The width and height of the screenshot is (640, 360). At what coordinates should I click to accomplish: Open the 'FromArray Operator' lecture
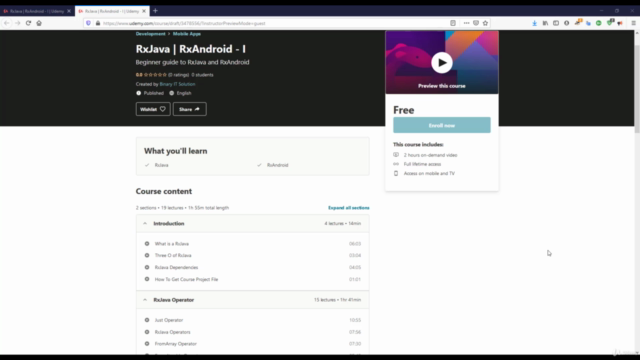(x=176, y=344)
